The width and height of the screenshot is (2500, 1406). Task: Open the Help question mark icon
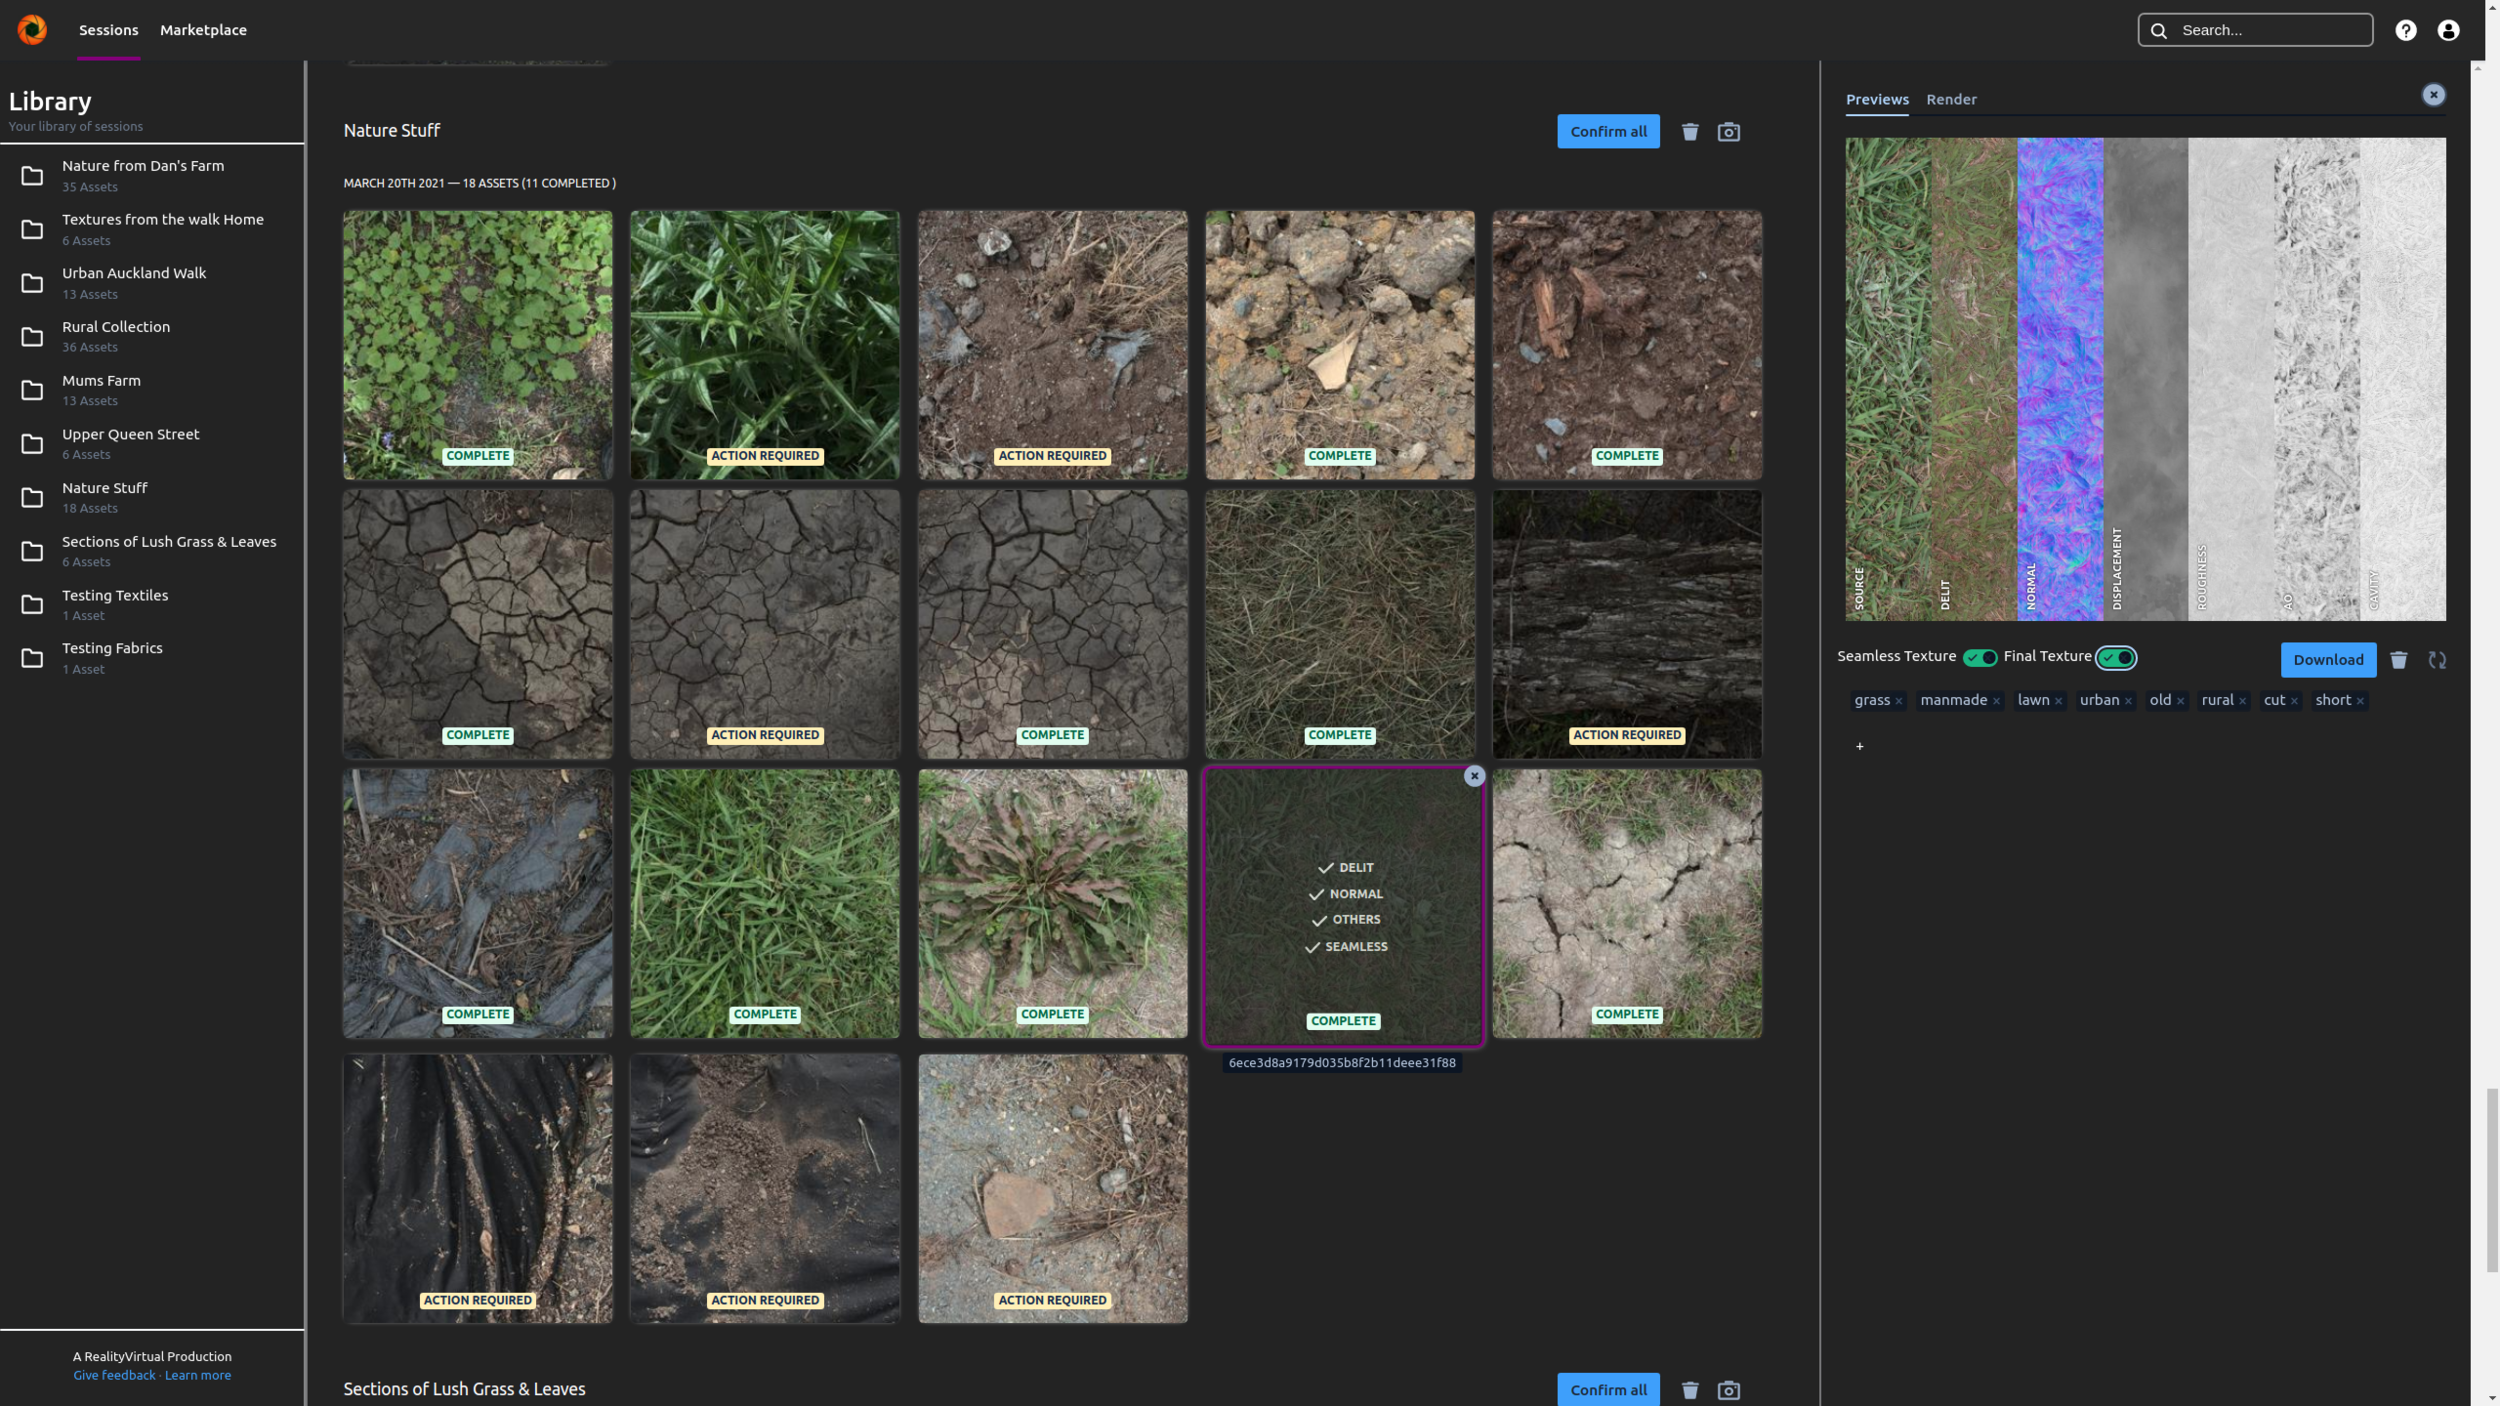(x=2406, y=29)
